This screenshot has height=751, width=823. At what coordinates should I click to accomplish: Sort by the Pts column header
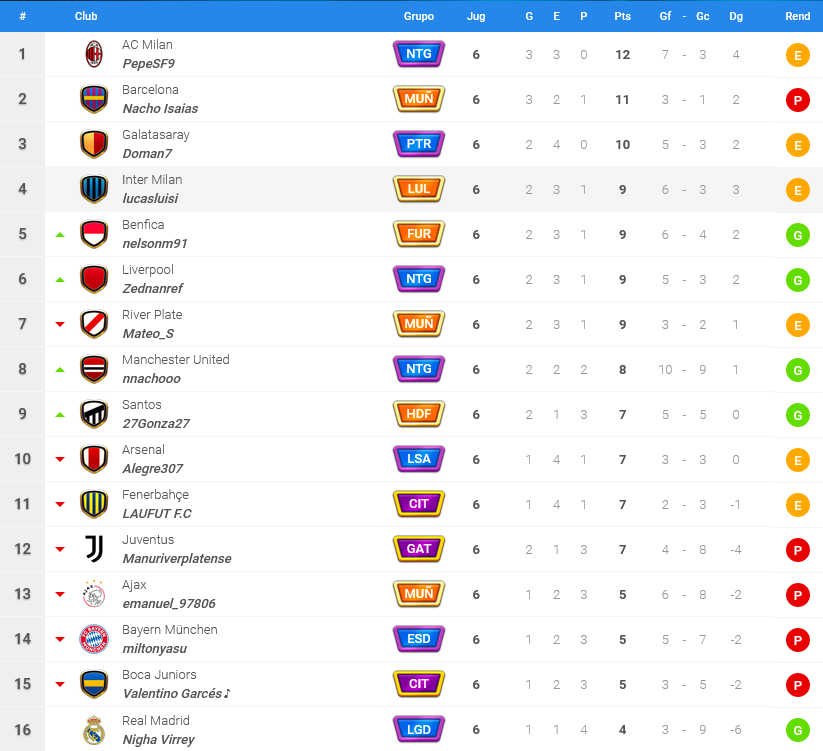622,16
